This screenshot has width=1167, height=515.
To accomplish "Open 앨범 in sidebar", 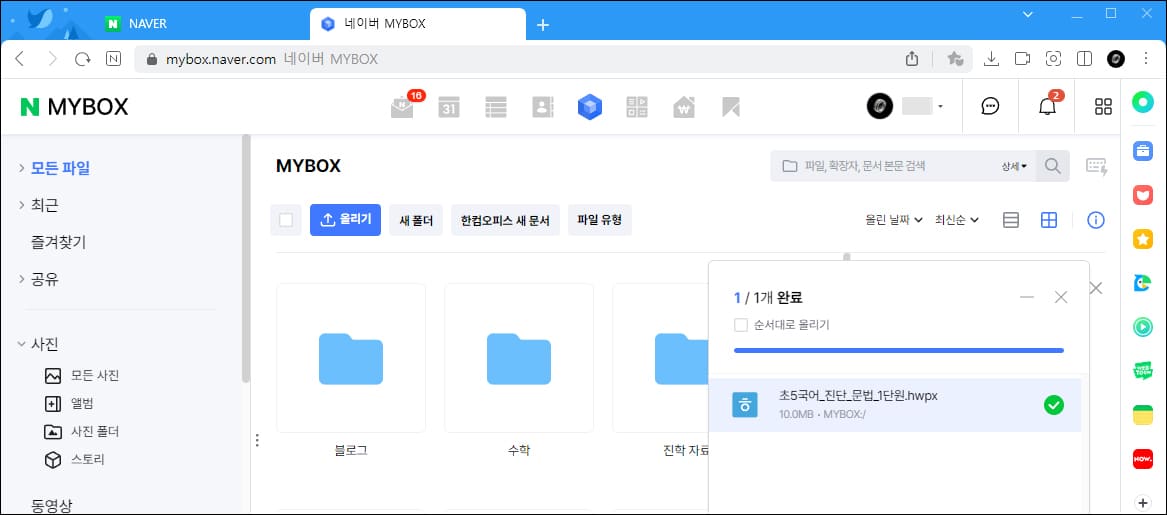I will [82, 404].
